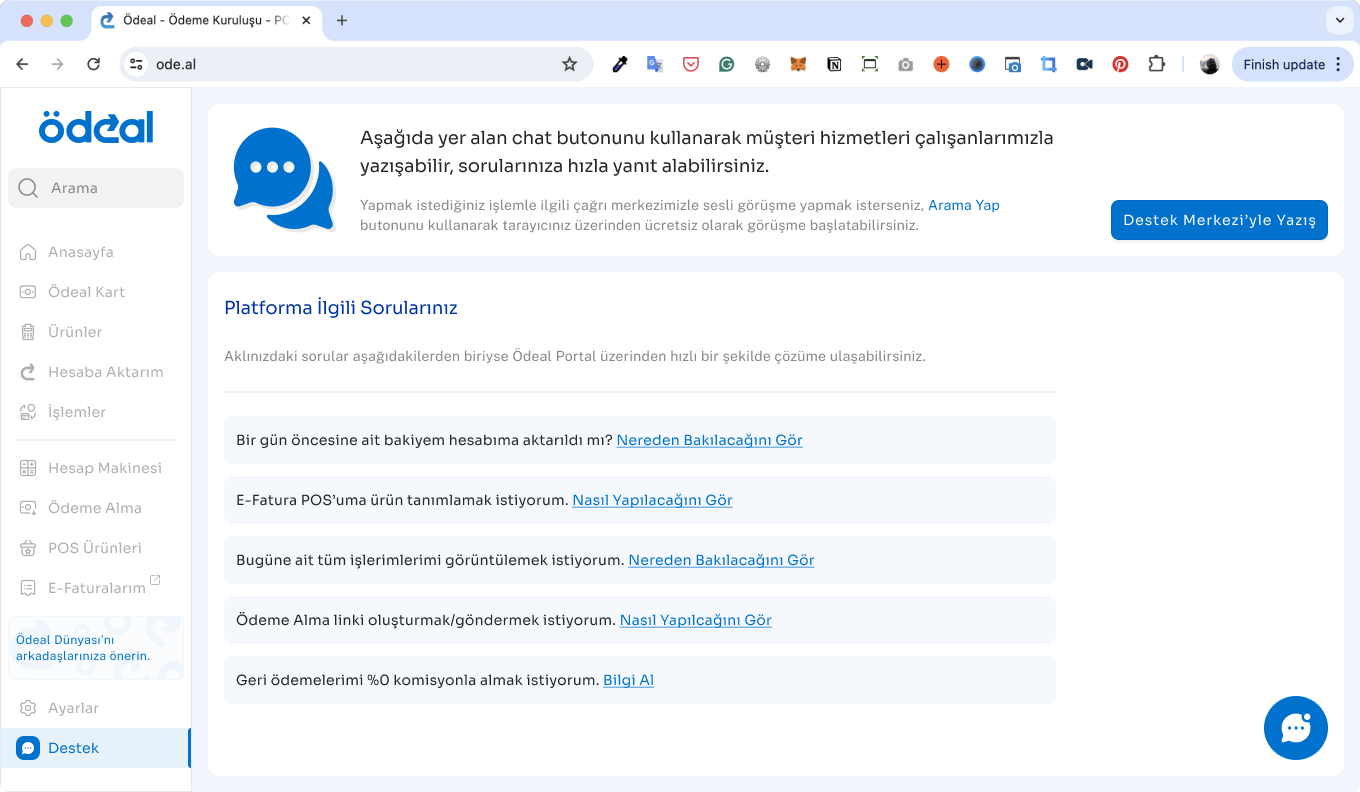Image resolution: width=1360 pixels, height=792 pixels.
Task: Open Ödeme Alma in sidebar
Action: pyautogui.click(x=95, y=508)
